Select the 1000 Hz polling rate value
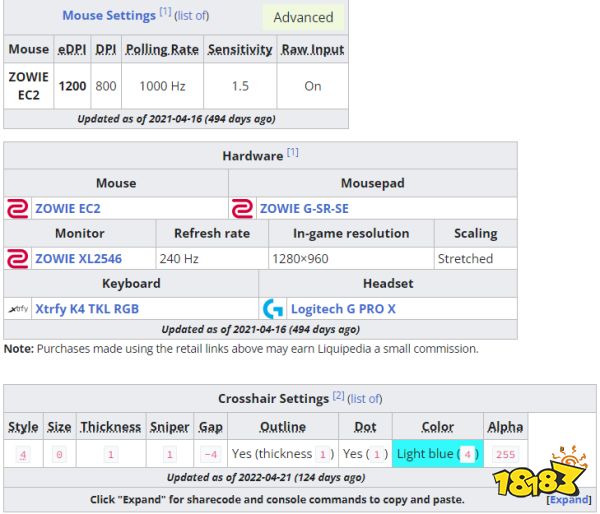Screen dimensions: 600x514 pyautogui.click(x=162, y=86)
